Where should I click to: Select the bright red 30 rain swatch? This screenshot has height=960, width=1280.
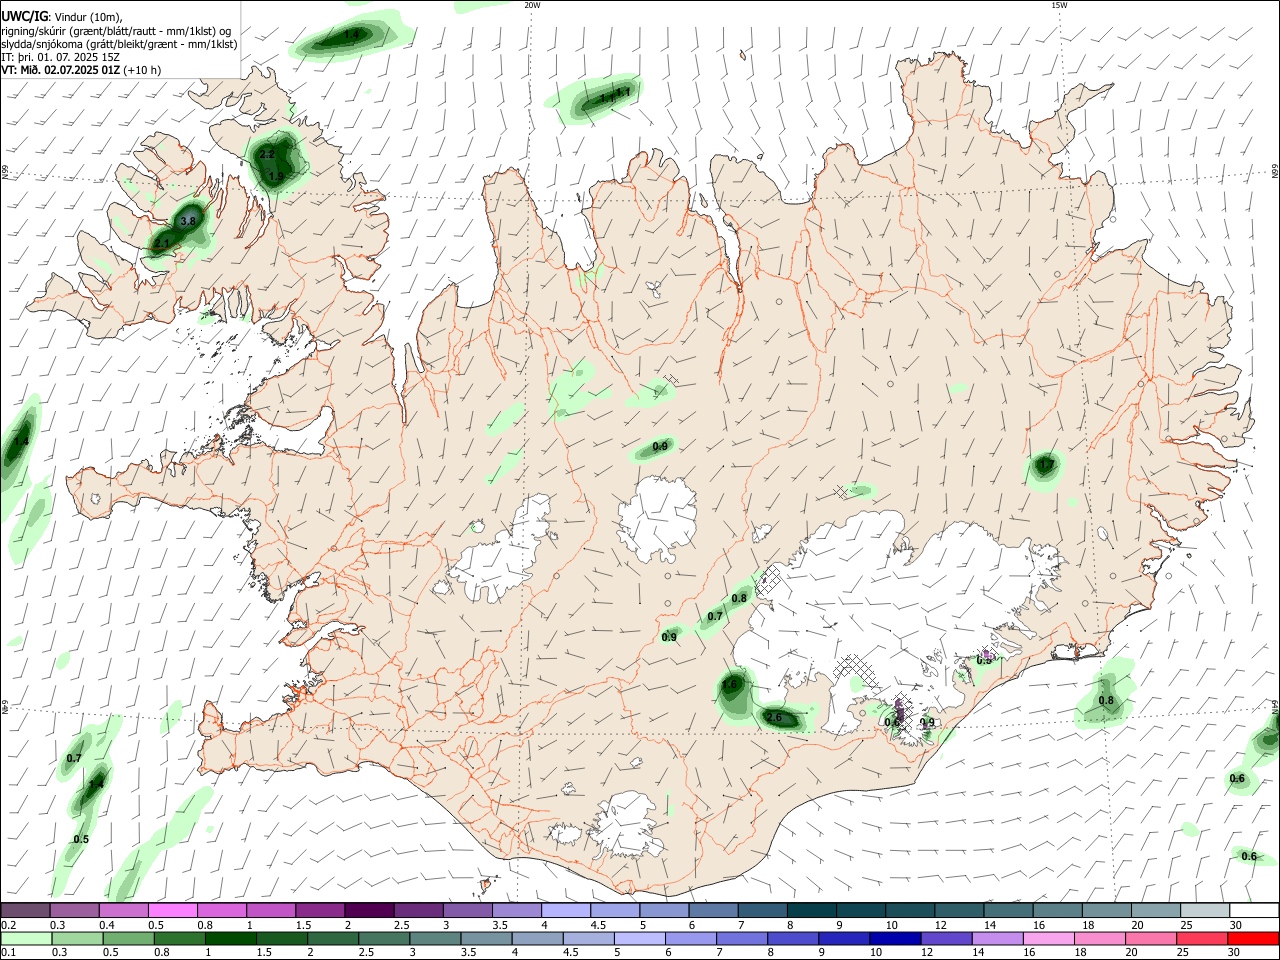[x=1253, y=939]
